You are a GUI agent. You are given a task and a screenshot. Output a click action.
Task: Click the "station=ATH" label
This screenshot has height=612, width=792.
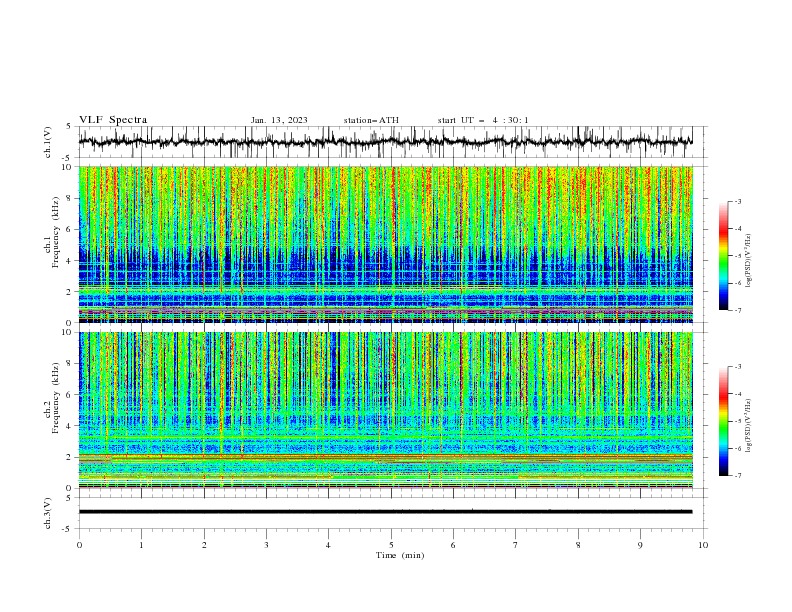(371, 120)
